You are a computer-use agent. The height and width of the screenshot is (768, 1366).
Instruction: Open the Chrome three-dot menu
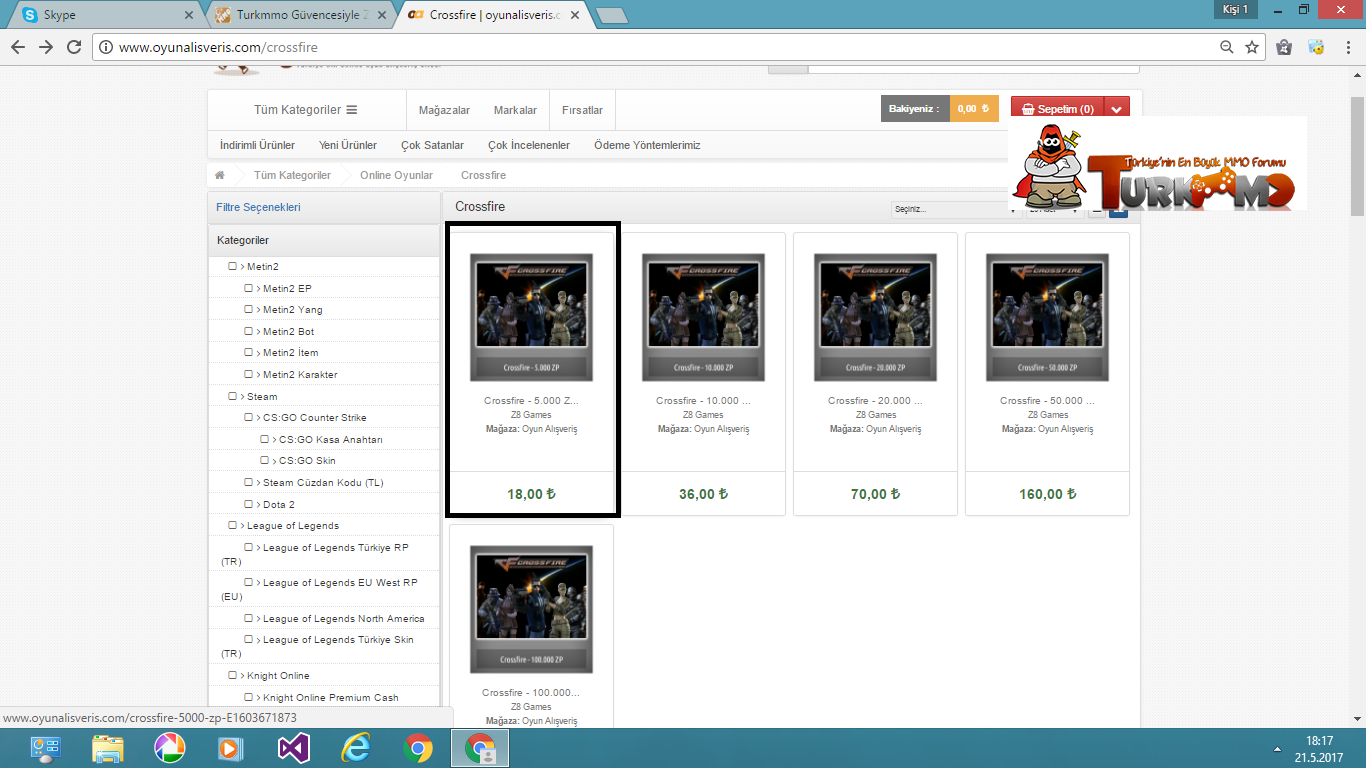1348,47
